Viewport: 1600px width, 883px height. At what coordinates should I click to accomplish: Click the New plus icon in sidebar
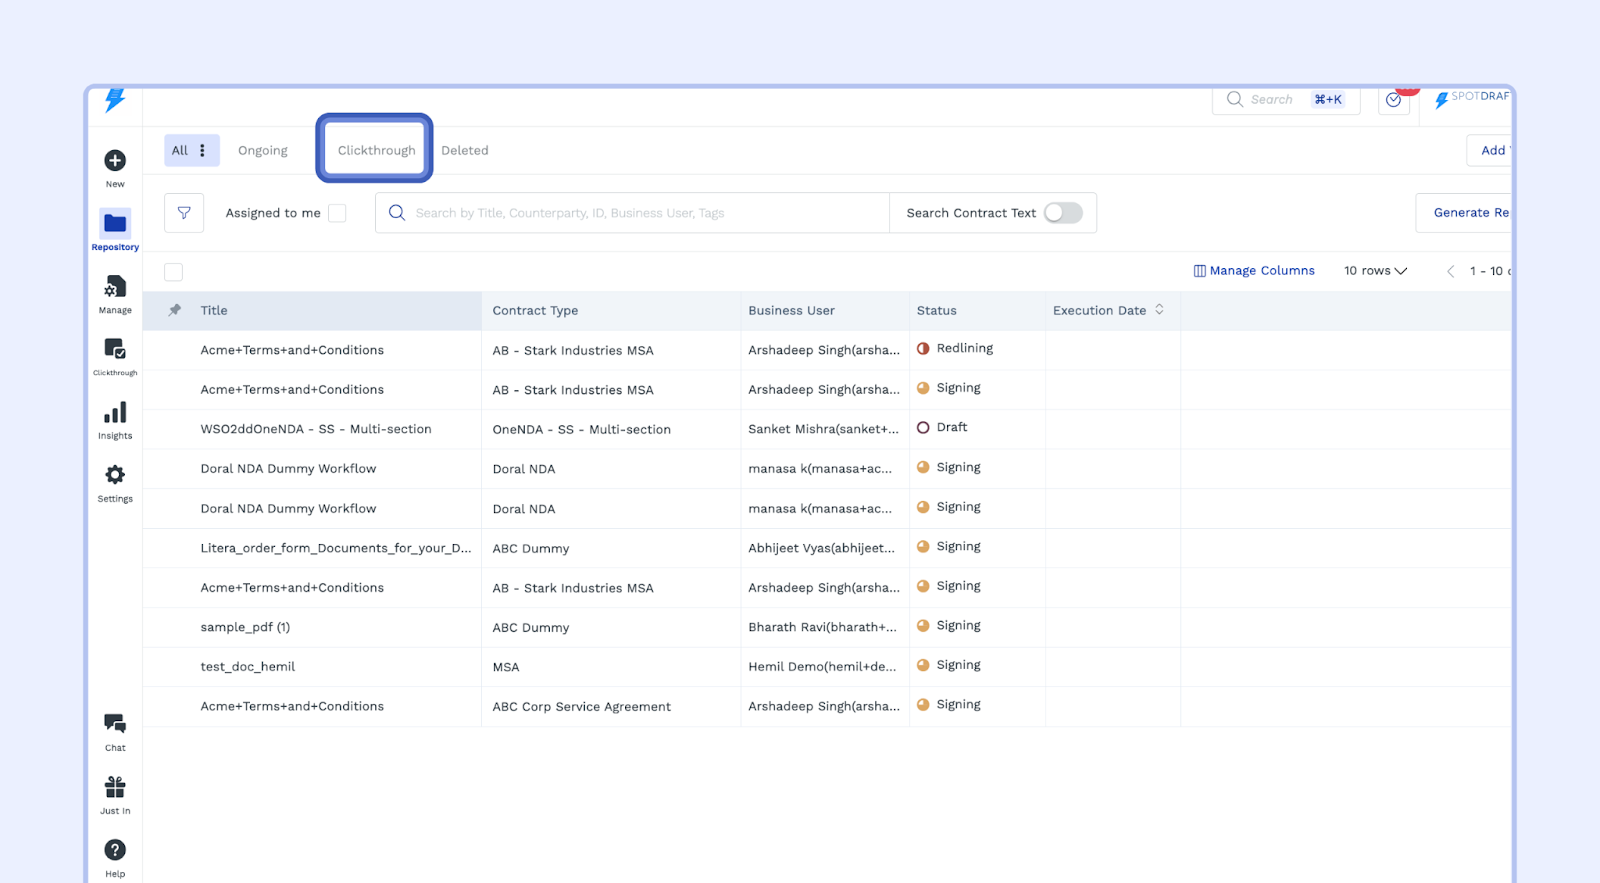pos(115,161)
